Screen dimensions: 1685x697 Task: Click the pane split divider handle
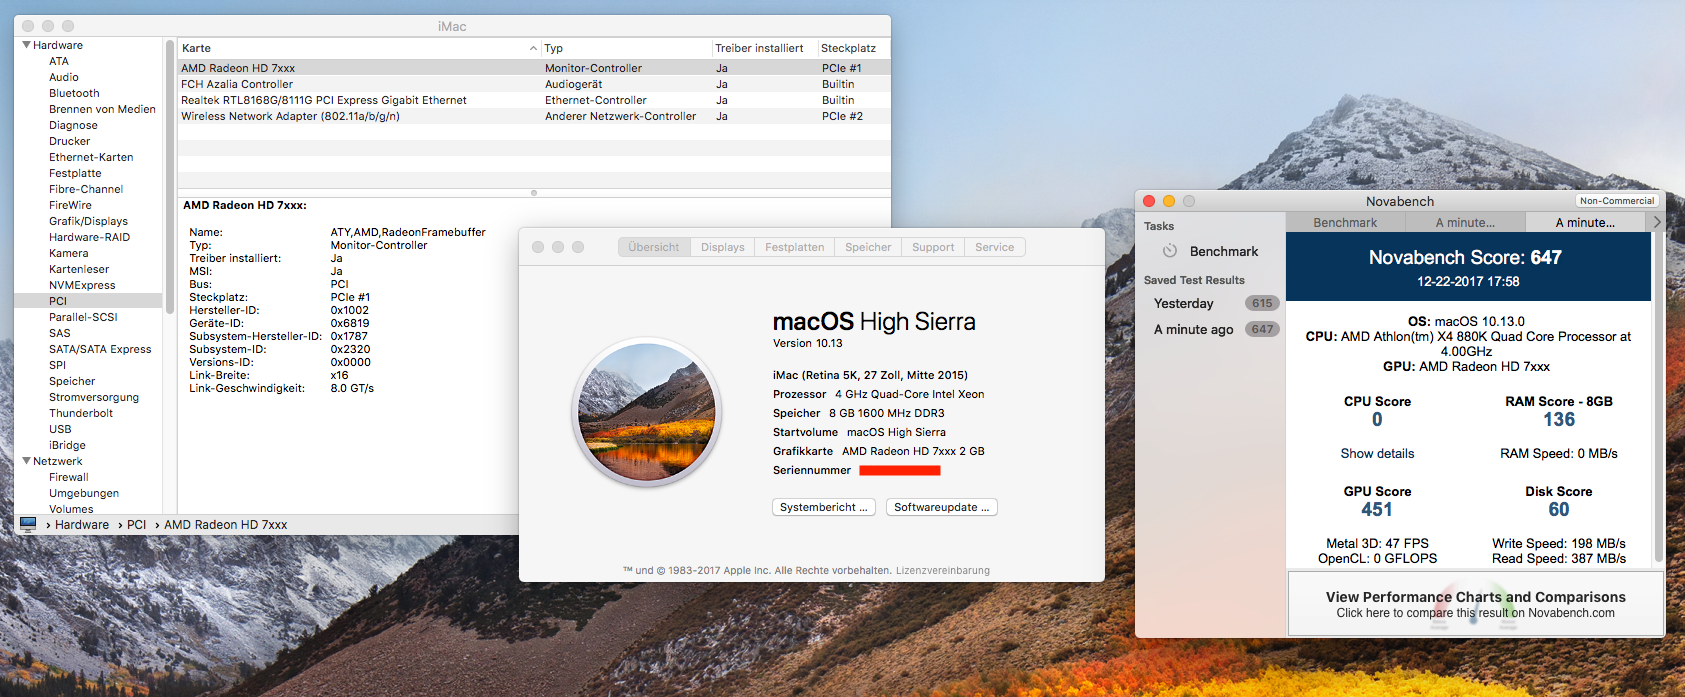pyautogui.click(x=534, y=192)
